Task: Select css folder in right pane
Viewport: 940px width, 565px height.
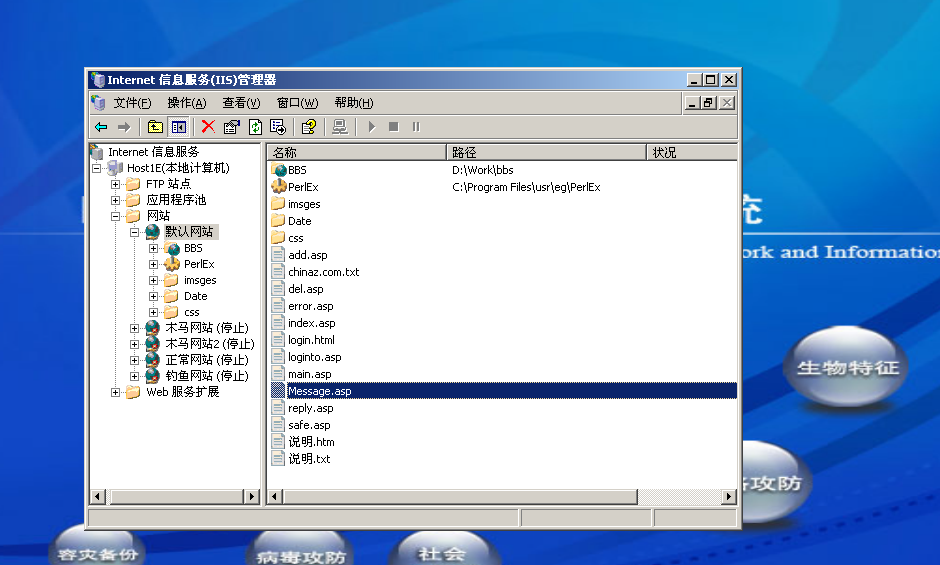Action: [x=288, y=238]
